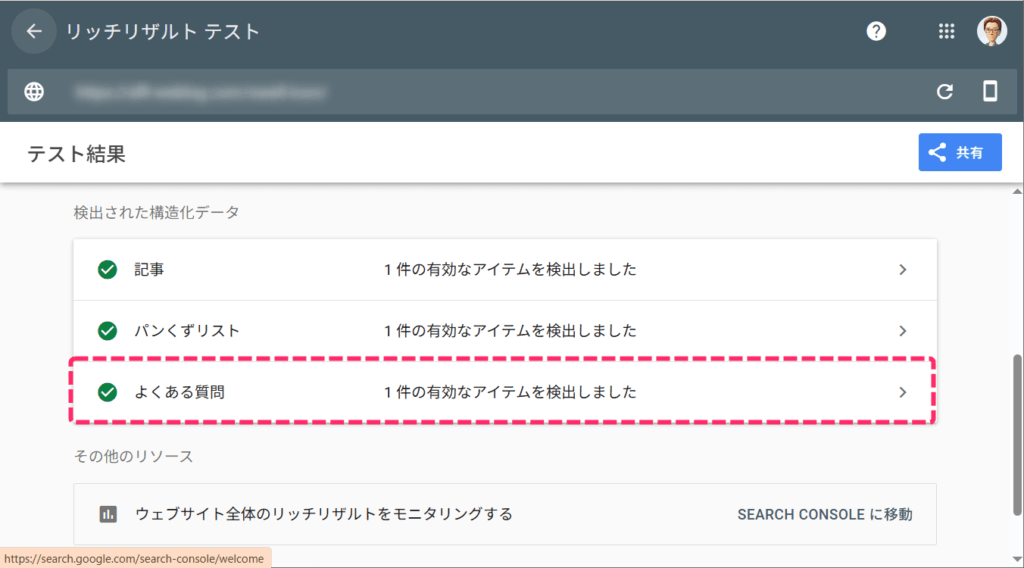1024x568 pixels.
Task: Click the back arrow icon
Action: pos(34,32)
